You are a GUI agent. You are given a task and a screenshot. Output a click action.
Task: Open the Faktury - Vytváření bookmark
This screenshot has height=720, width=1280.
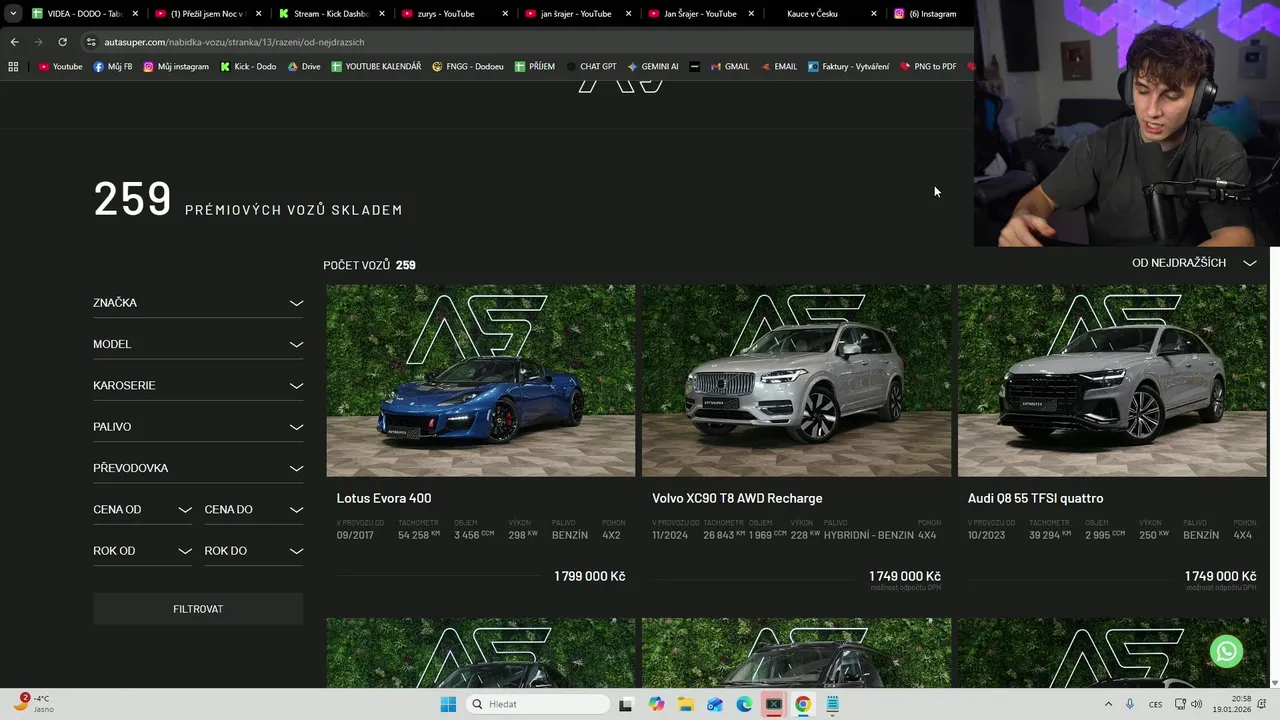click(848, 67)
